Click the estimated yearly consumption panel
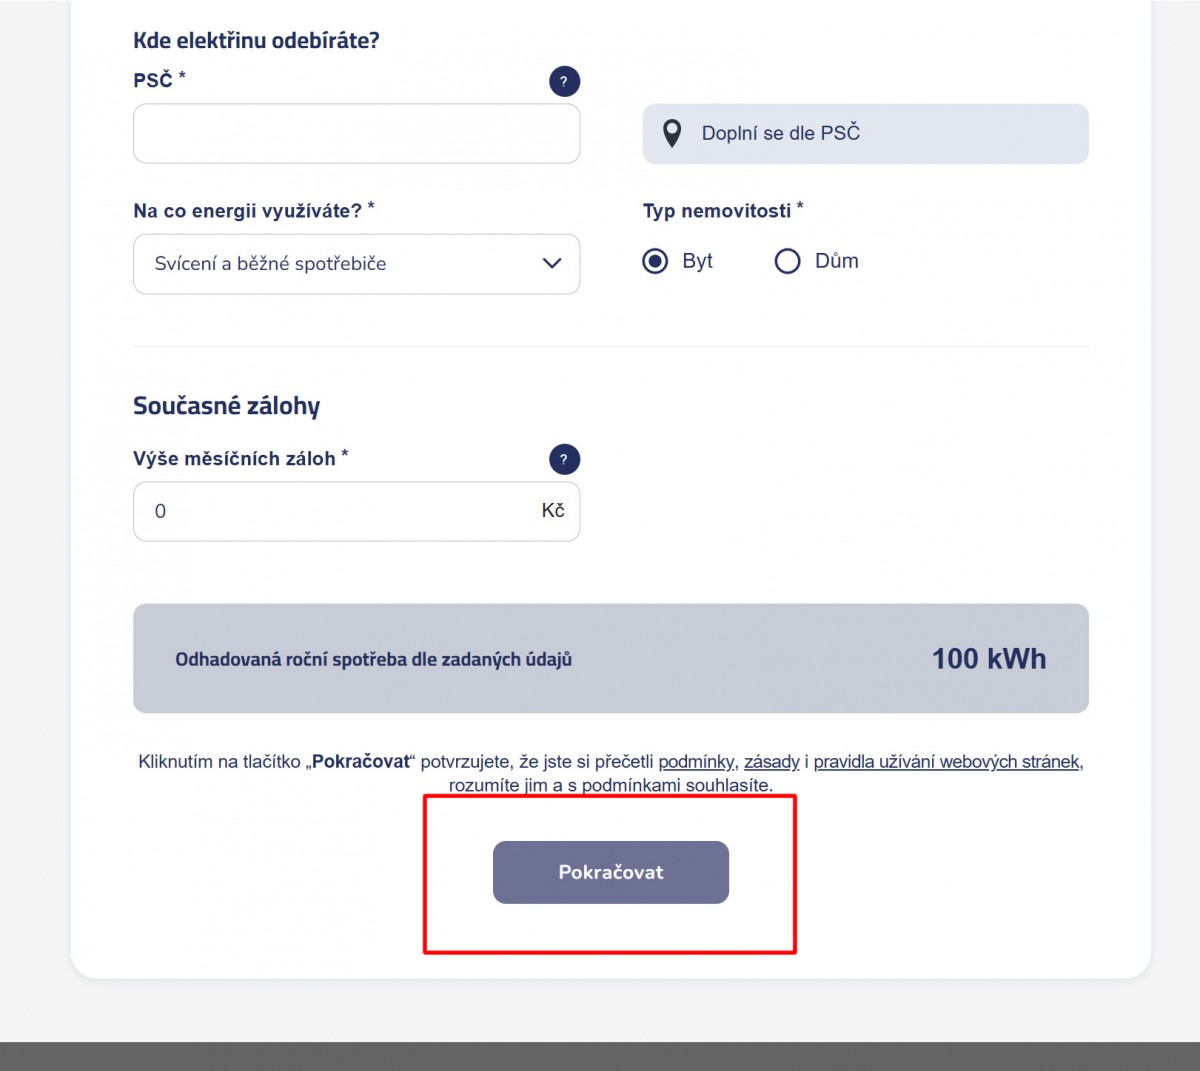This screenshot has width=1200, height=1071. tap(611, 658)
